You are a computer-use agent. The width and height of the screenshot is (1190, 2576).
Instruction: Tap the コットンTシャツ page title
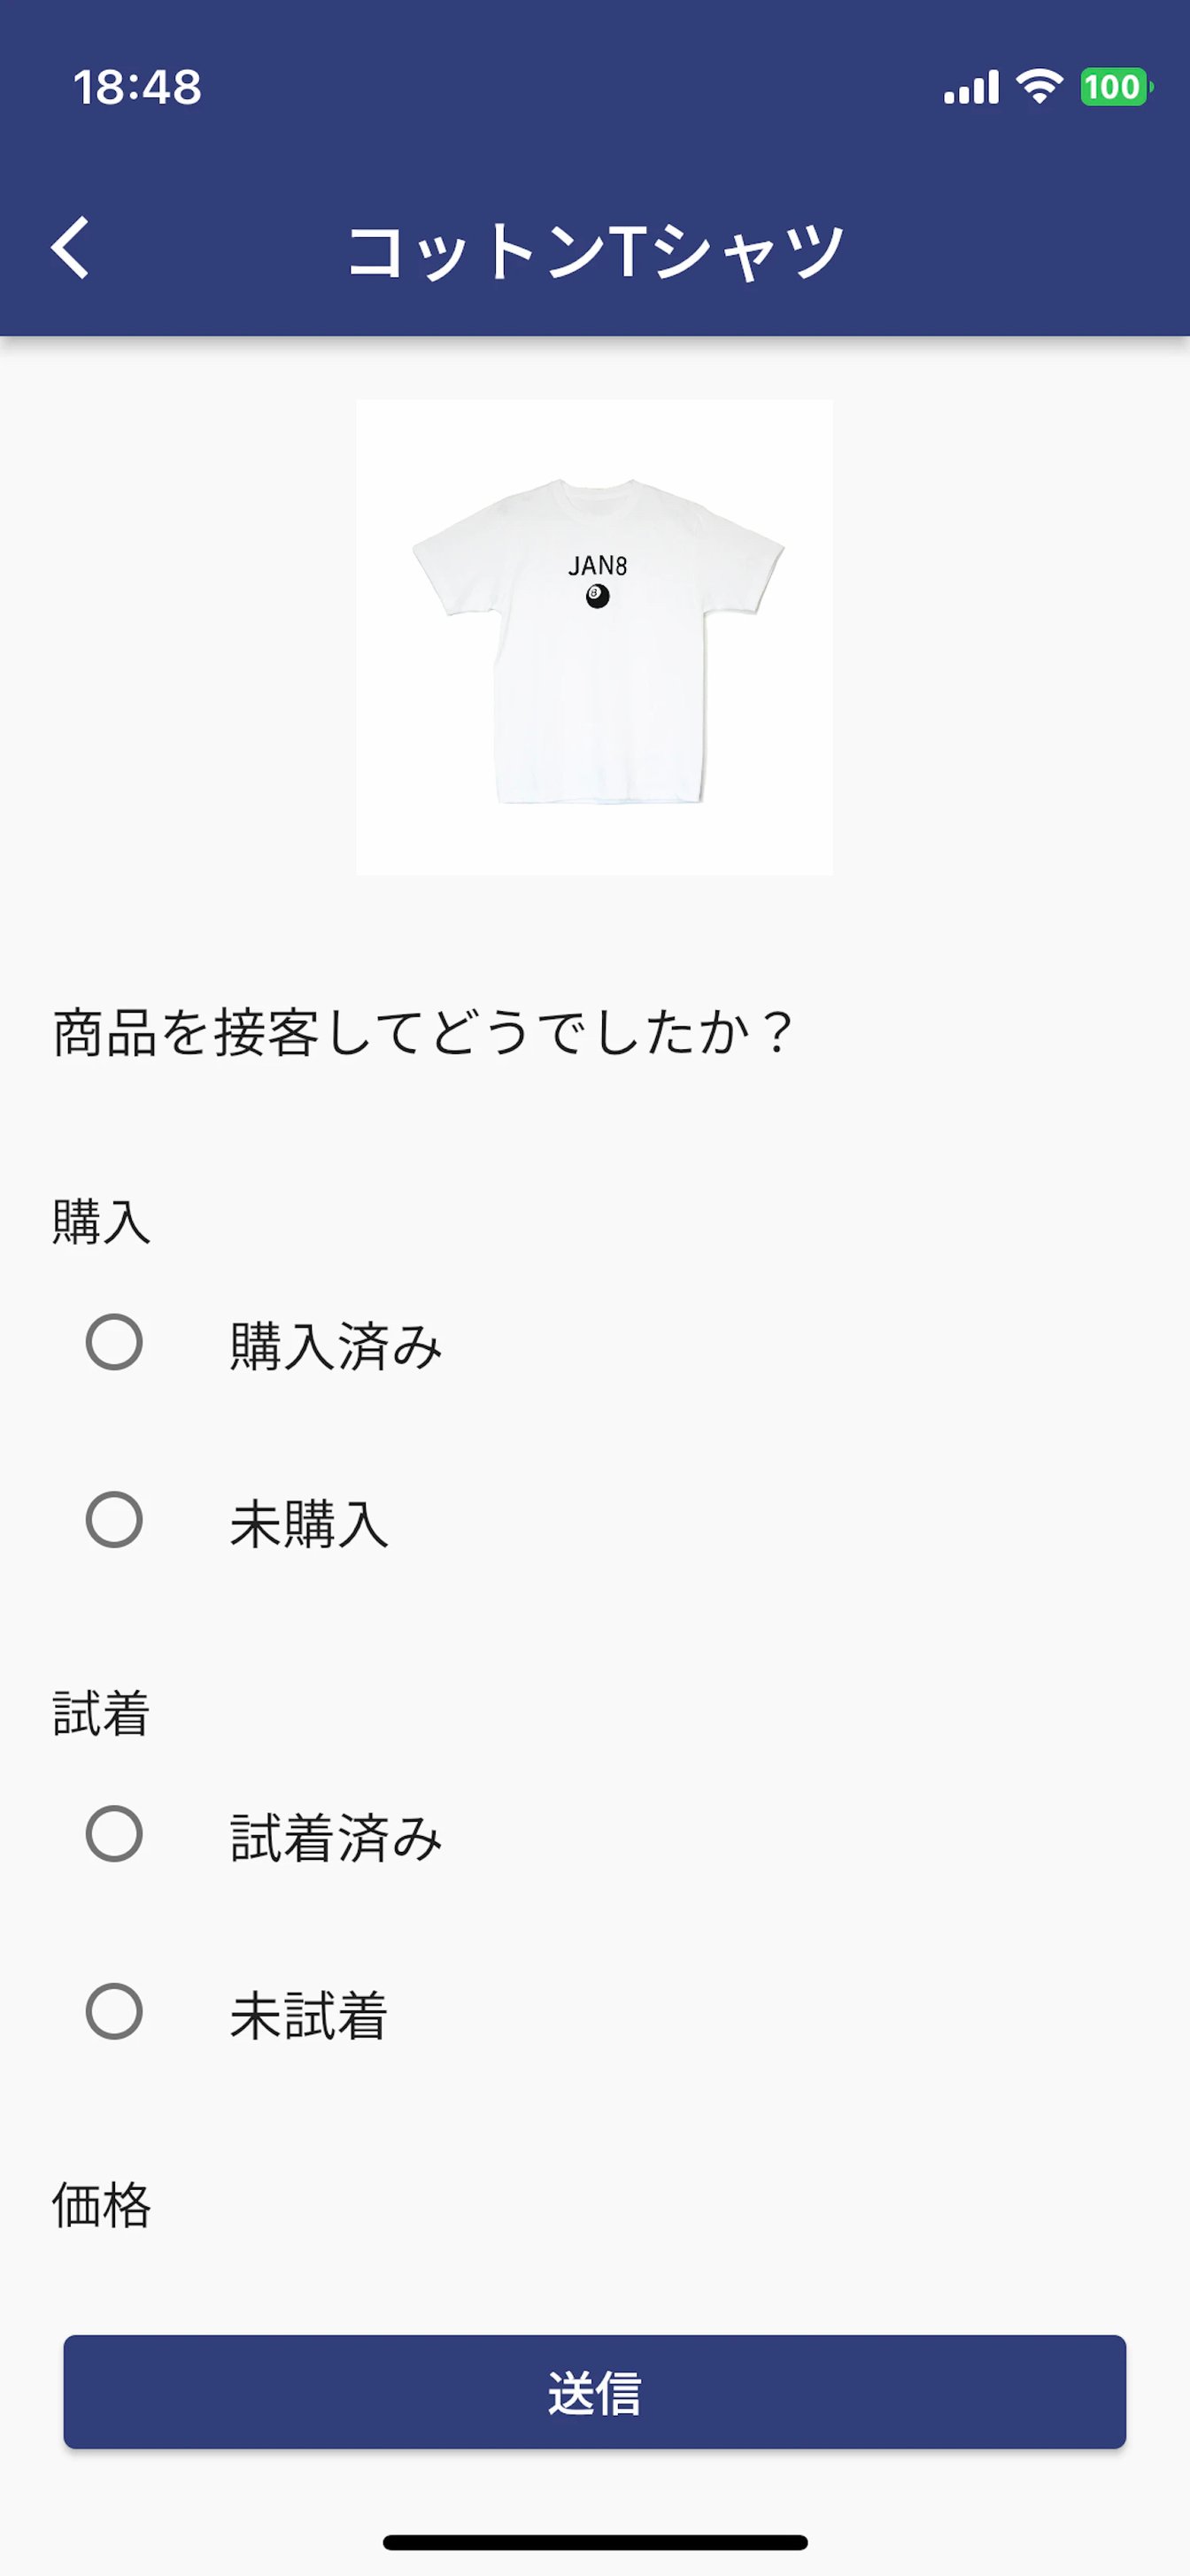click(595, 250)
